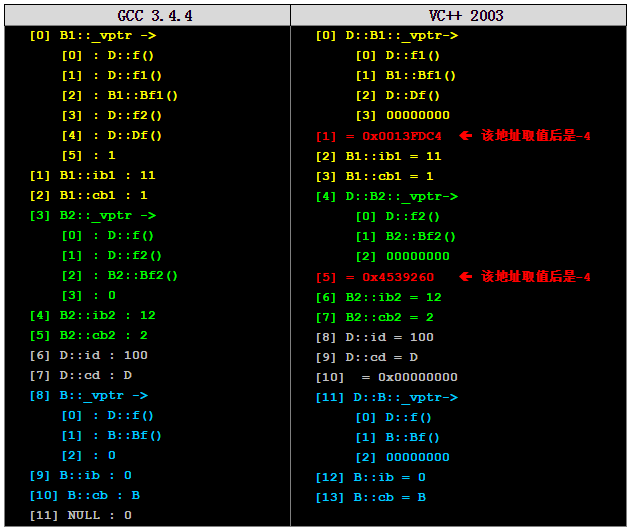Select the D::id : 100 row in GCC
630x530 pixels.
coord(89,355)
